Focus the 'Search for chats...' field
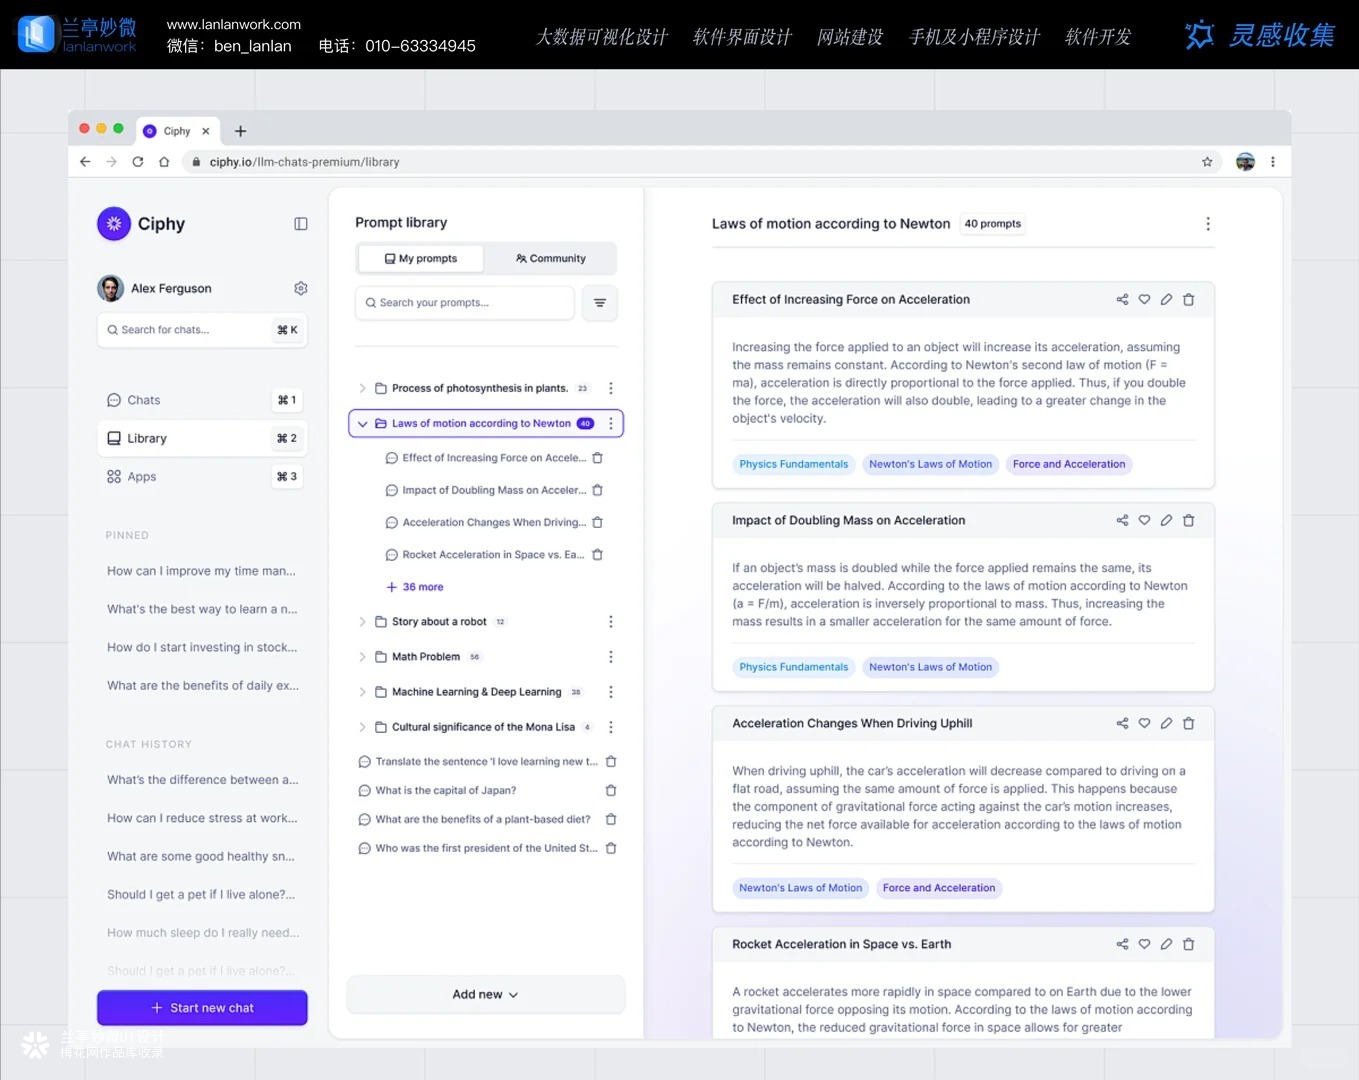 coord(202,330)
